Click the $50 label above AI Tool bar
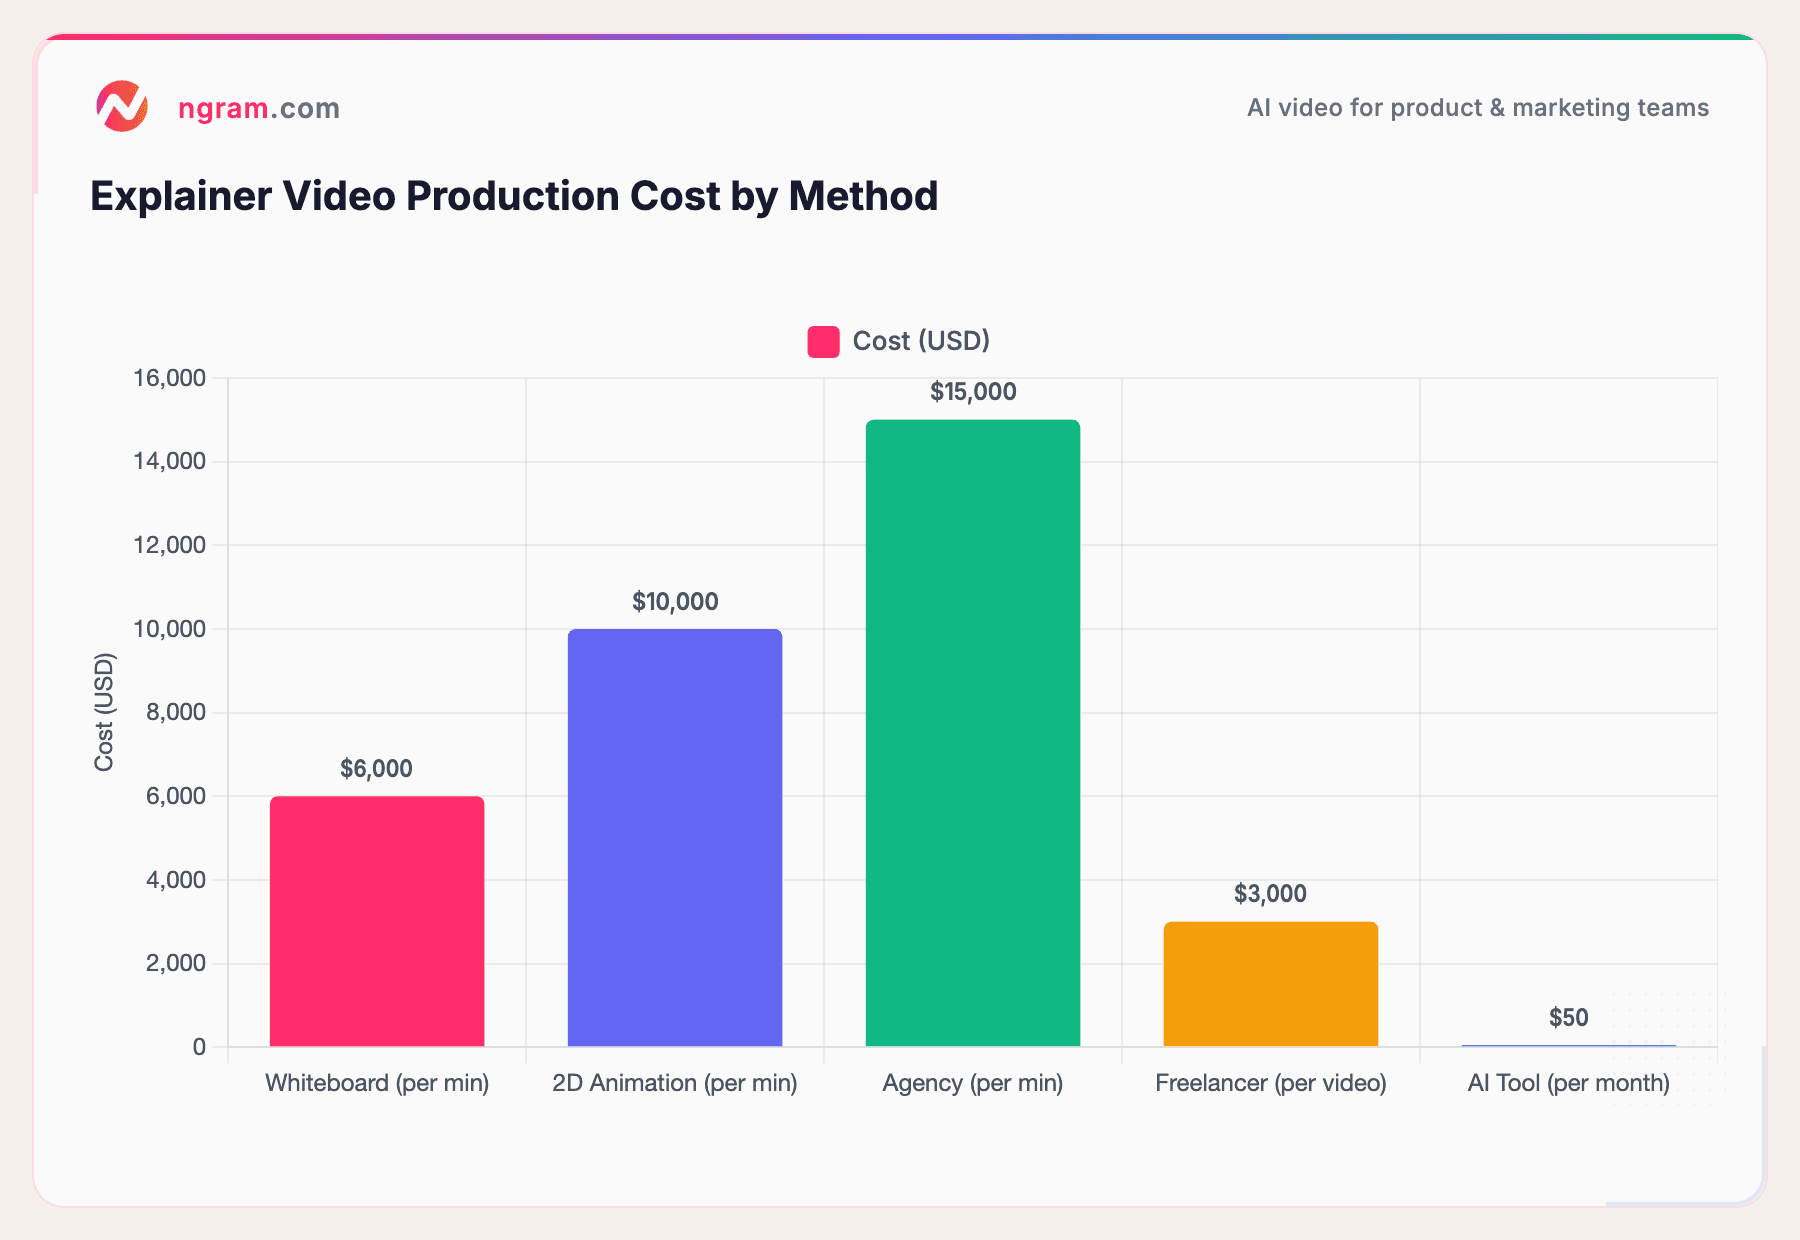 (x=1568, y=1017)
